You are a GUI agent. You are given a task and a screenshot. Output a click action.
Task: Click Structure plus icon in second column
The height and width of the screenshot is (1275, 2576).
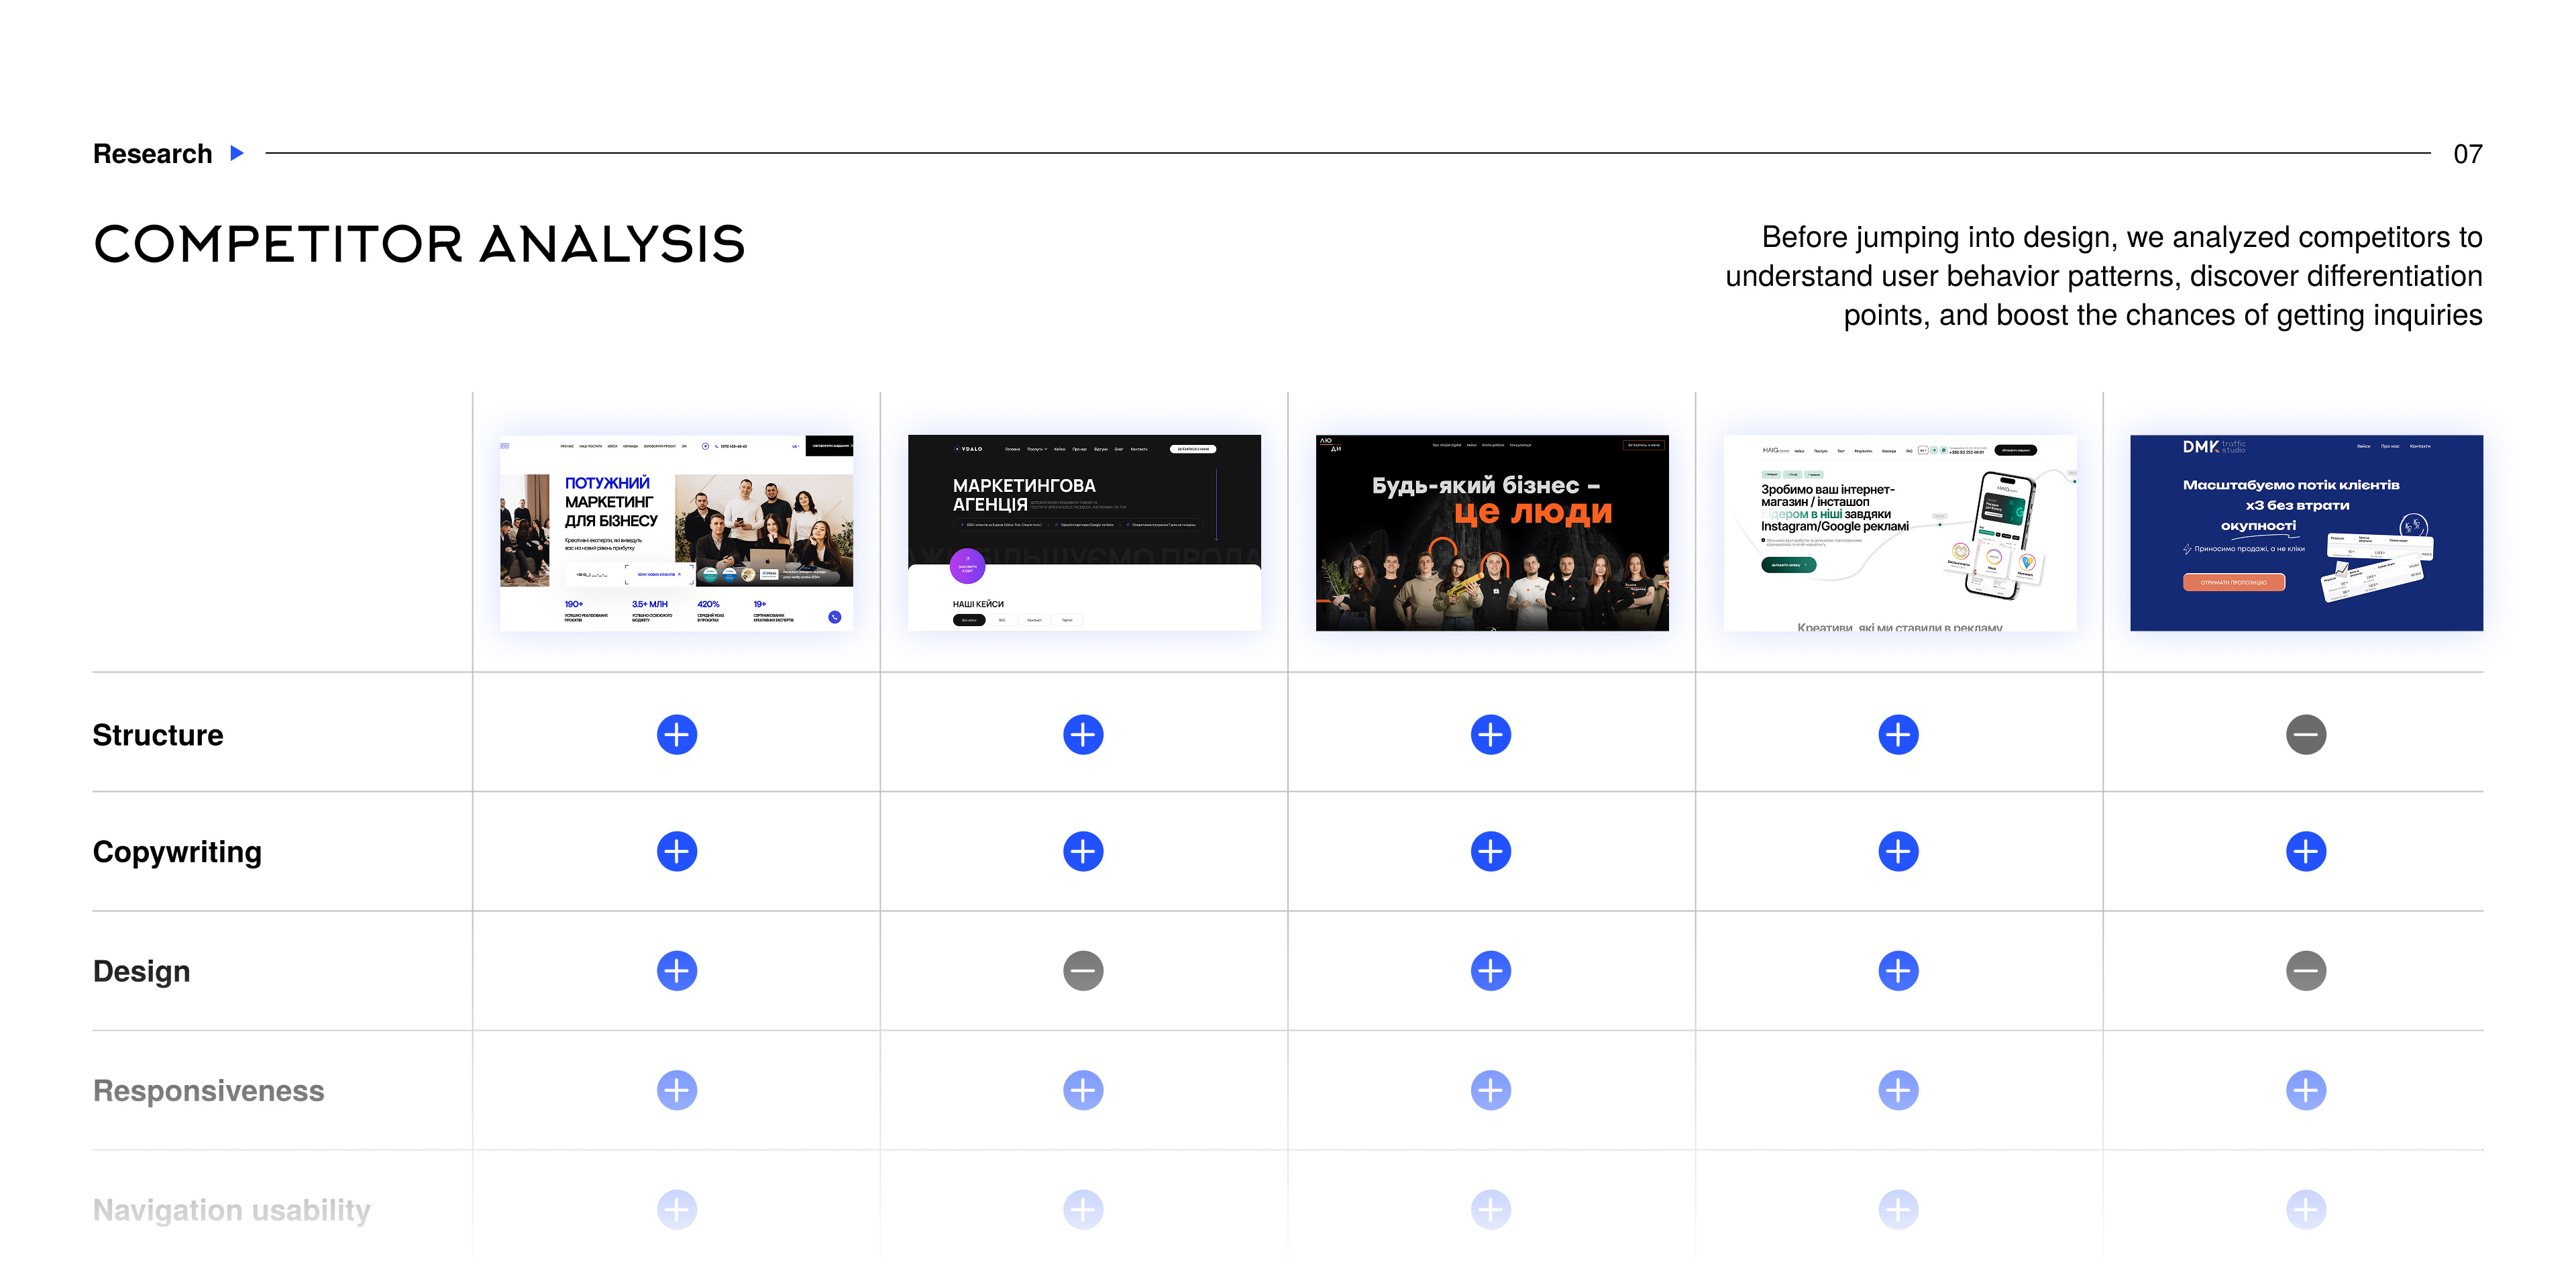tap(1083, 735)
